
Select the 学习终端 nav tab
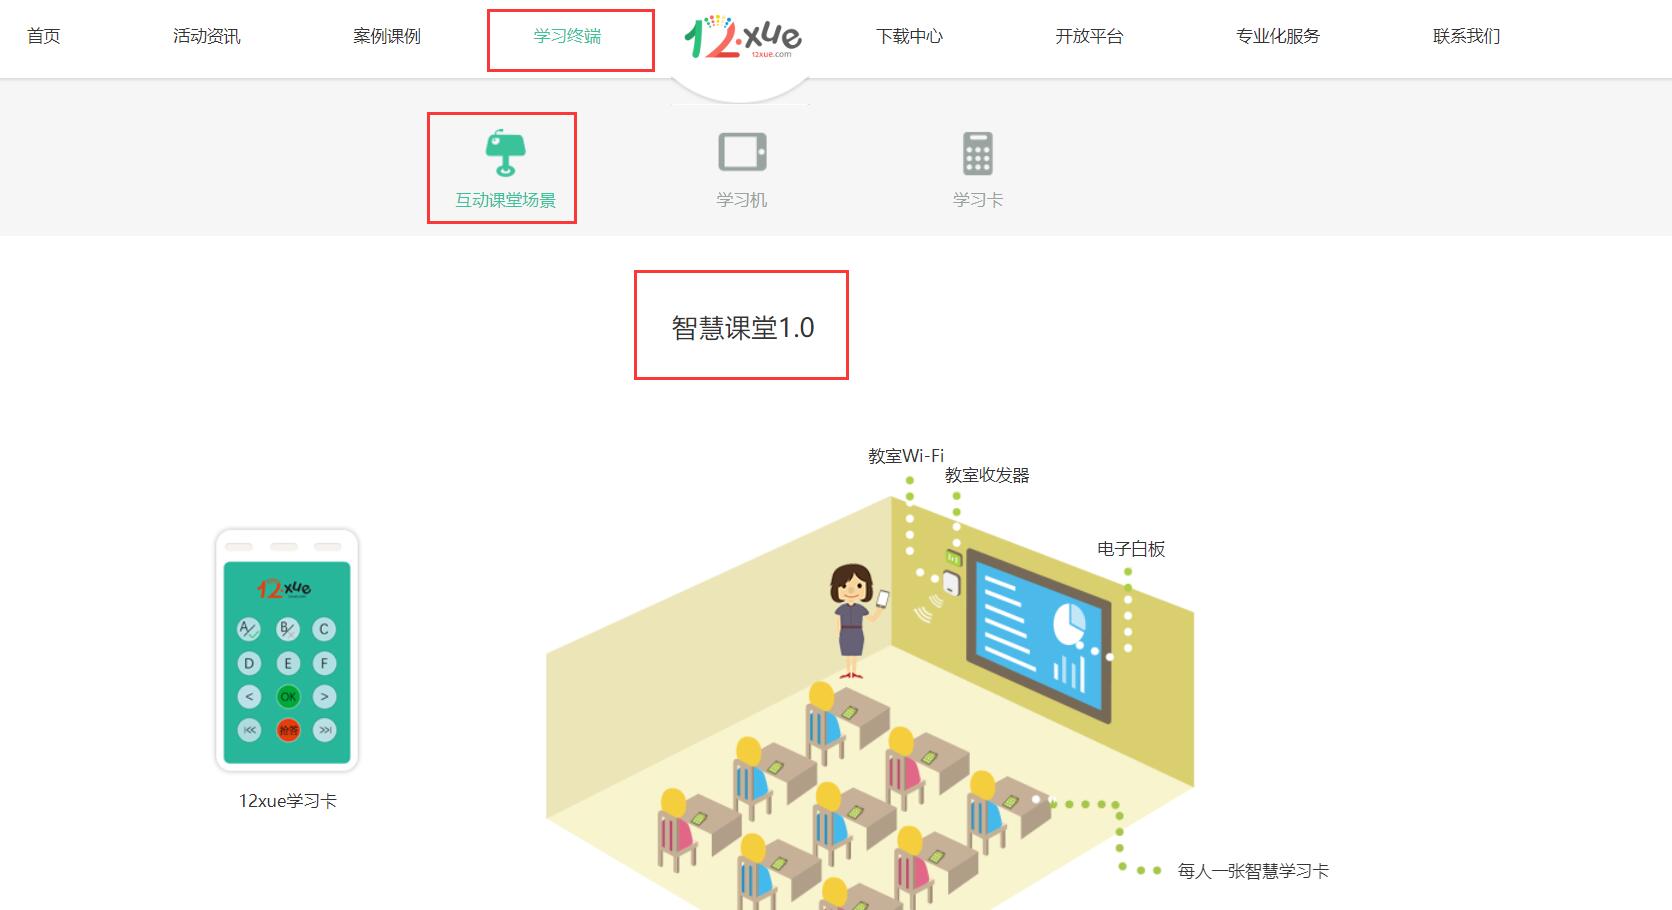pos(568,36)
